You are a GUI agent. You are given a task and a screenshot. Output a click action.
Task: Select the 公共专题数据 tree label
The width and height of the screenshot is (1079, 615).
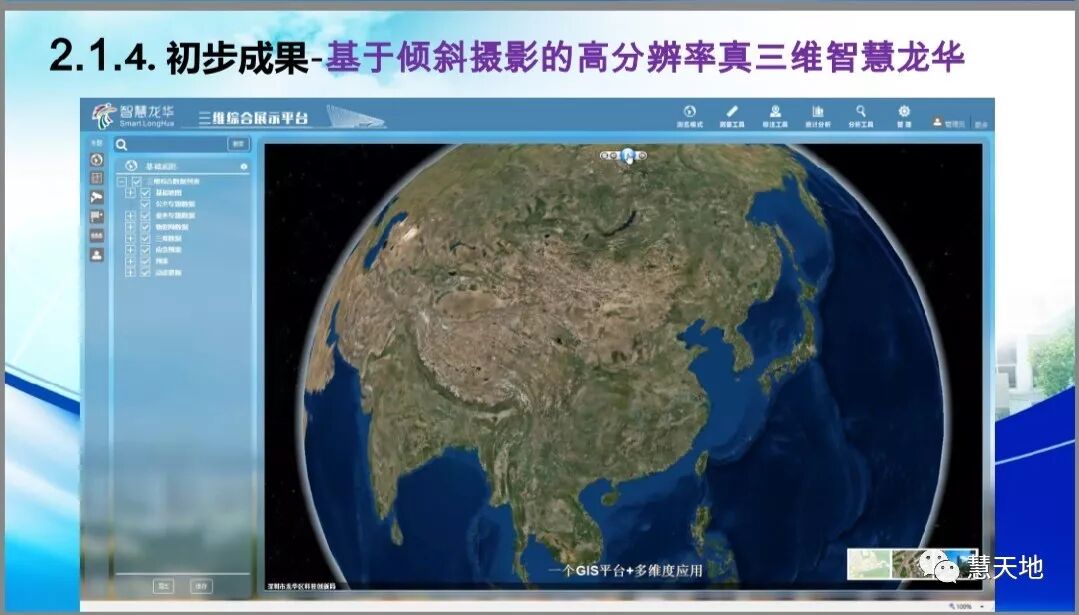175,204
